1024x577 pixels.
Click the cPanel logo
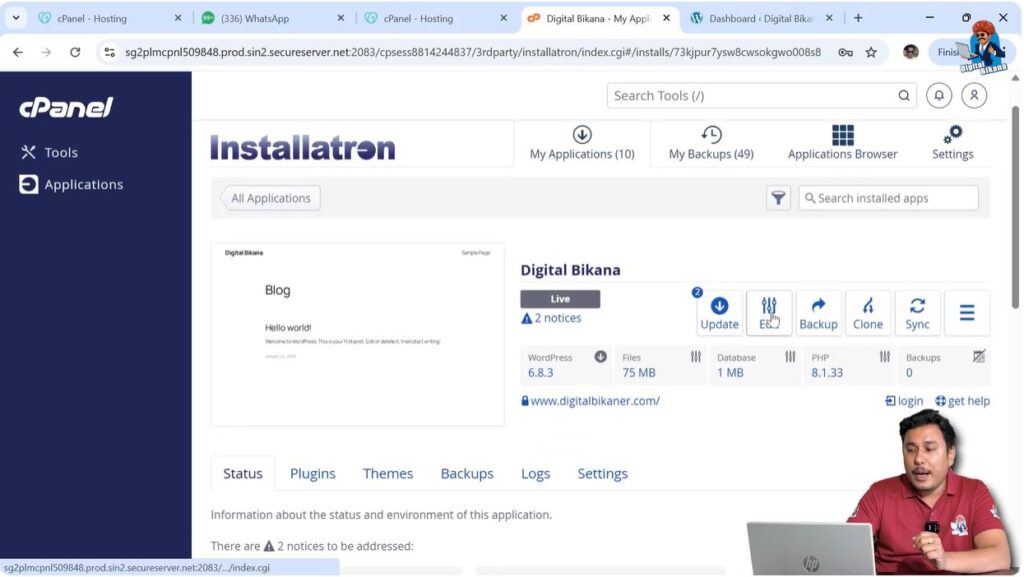click(x=66, y=108)
